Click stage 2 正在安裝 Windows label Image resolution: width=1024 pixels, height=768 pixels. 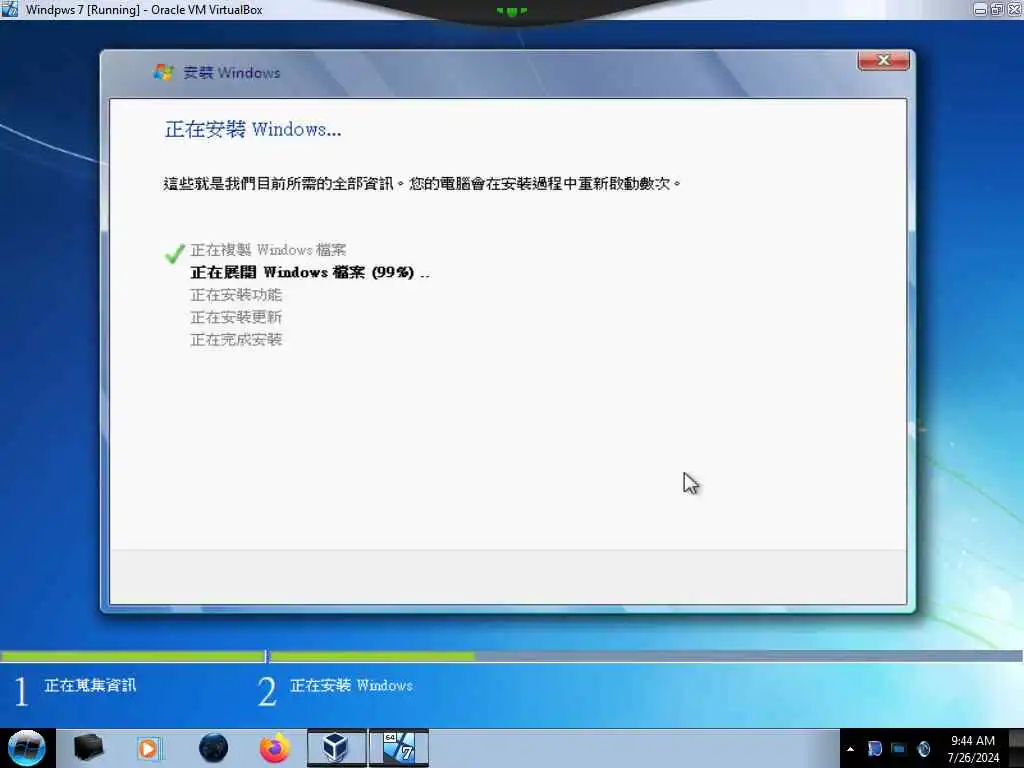point(351,685)
